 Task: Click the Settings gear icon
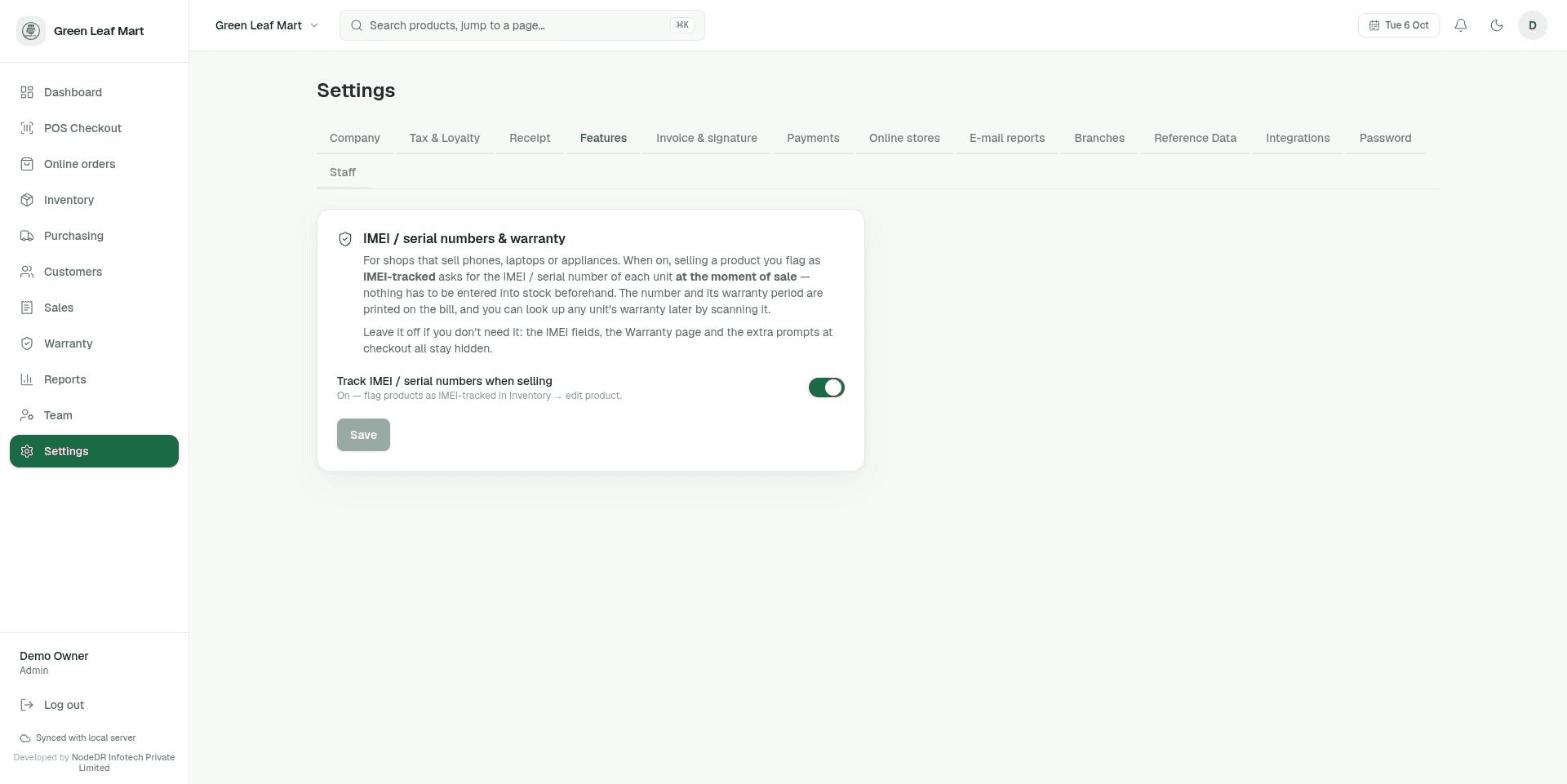(x=27, y=451)
